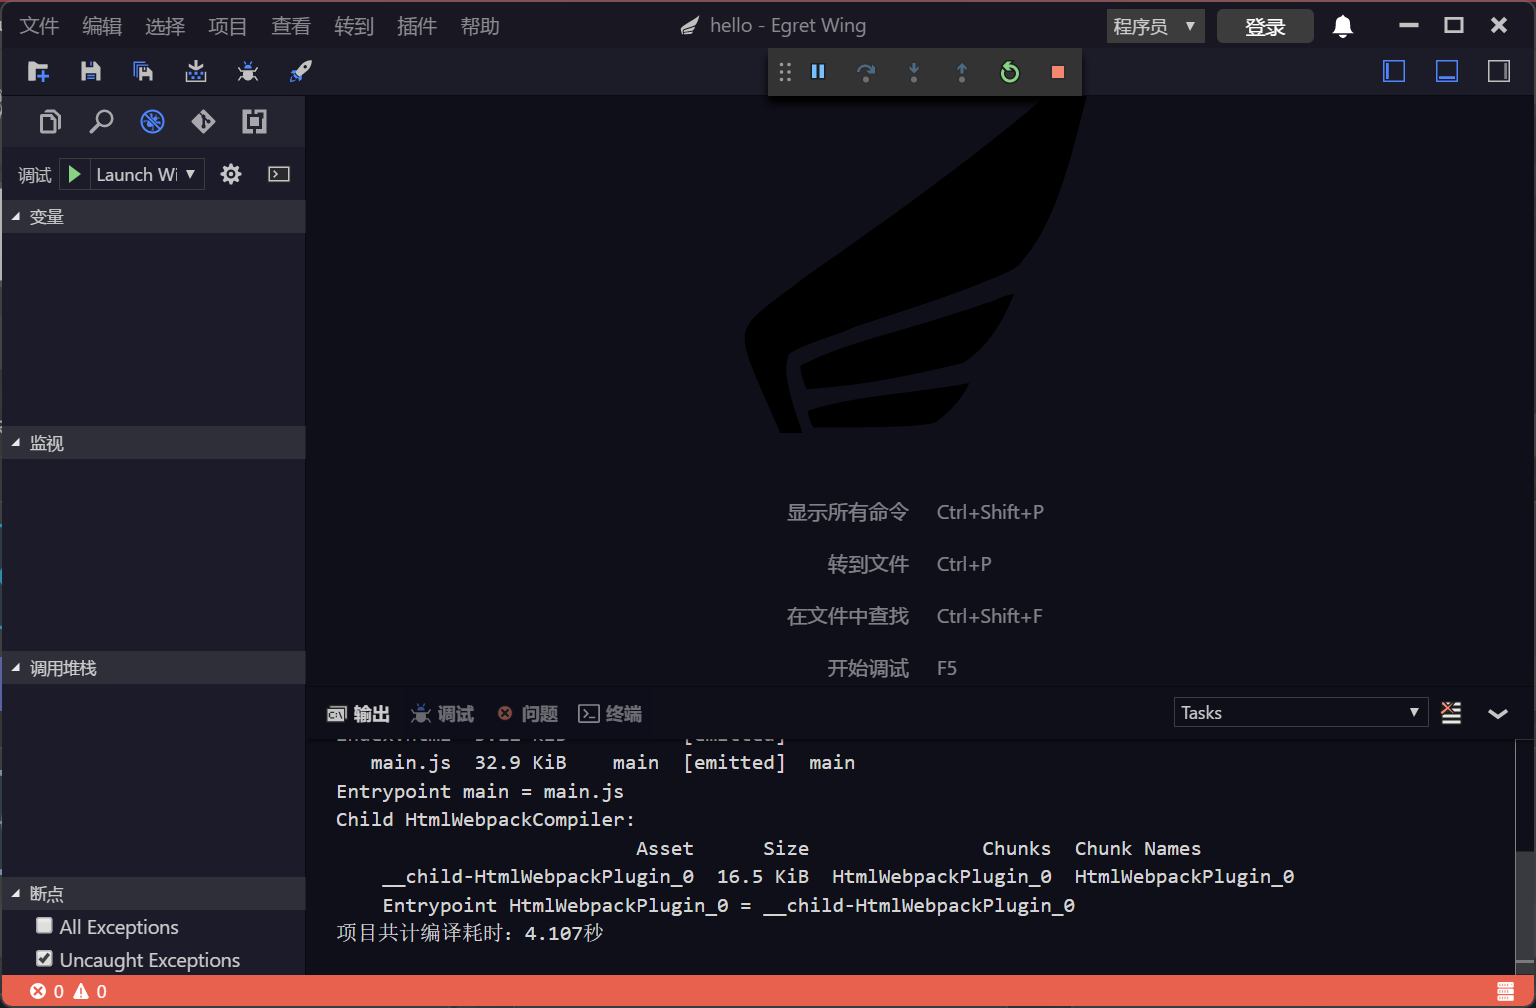Collapse the bottom panel with chevron
The width and height of the screenshot is (1536, 1008).
tap(1498, 713)
